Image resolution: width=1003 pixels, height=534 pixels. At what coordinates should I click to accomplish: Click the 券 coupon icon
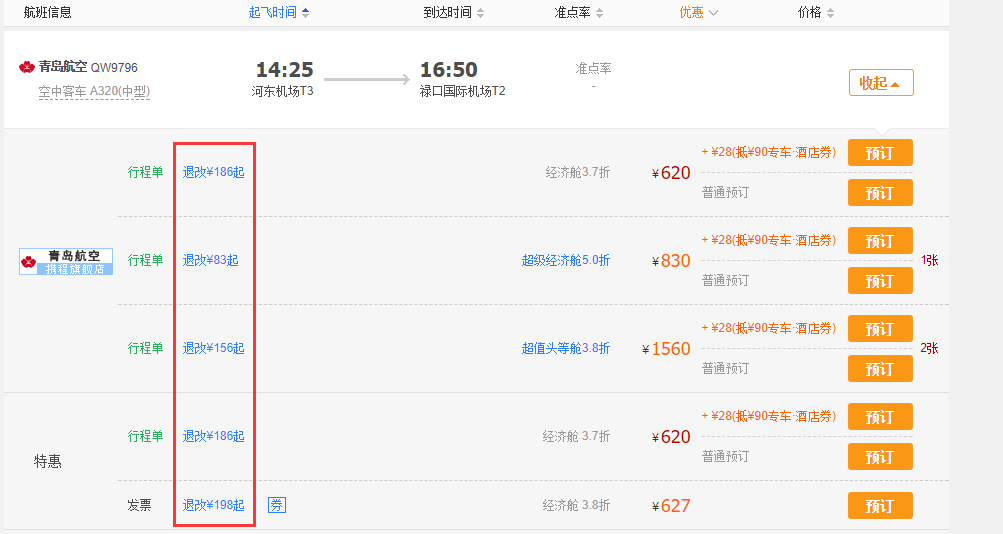point(276,505)
